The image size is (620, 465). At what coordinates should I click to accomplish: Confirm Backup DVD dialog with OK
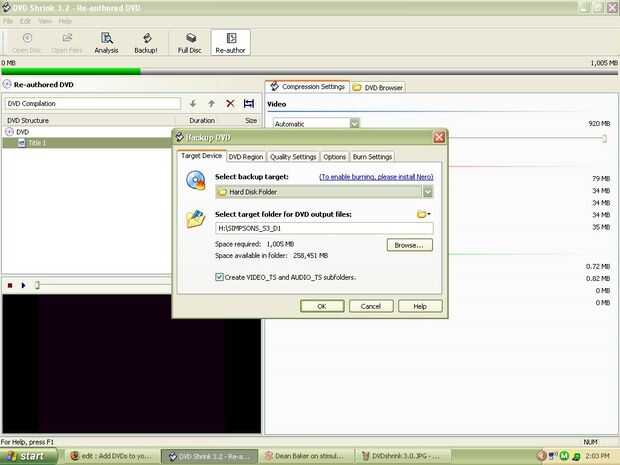click(x=322, y=306)
